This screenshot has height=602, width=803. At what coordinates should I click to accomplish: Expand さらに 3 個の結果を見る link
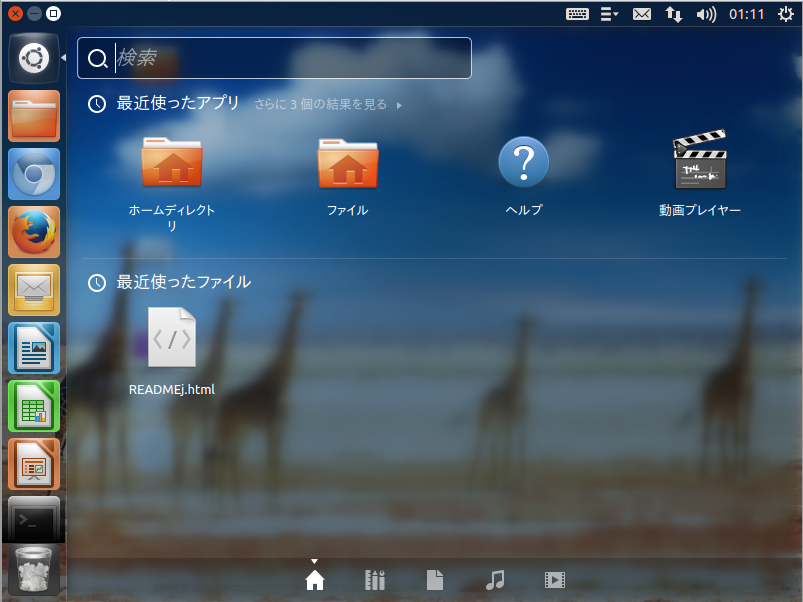coord(328,104)
